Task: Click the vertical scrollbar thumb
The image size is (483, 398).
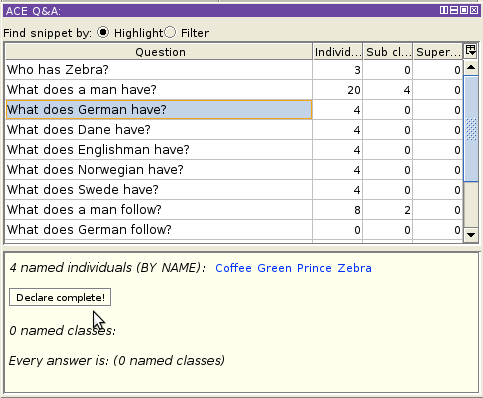Action: (x=471, y=129)
